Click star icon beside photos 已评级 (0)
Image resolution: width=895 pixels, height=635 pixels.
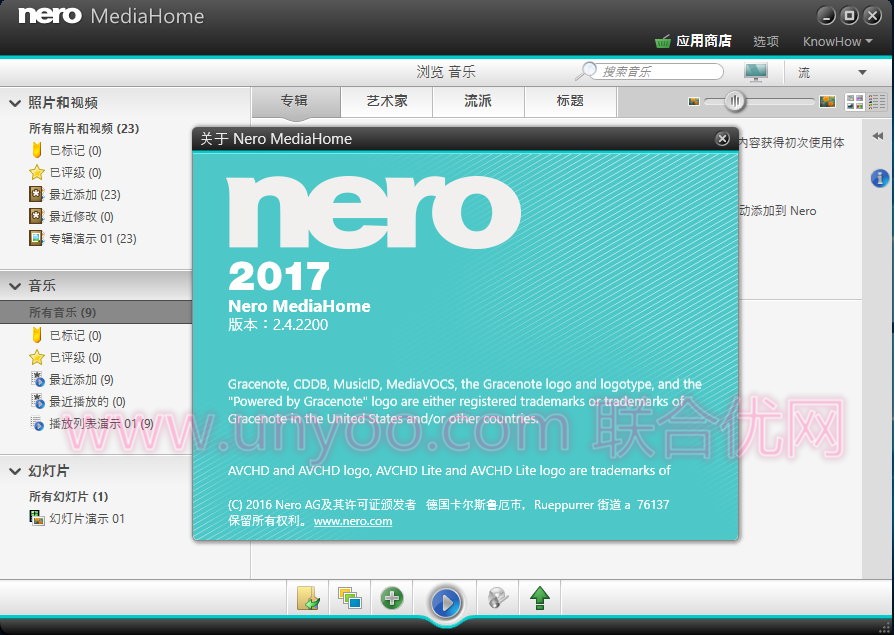tap(37, 172)
